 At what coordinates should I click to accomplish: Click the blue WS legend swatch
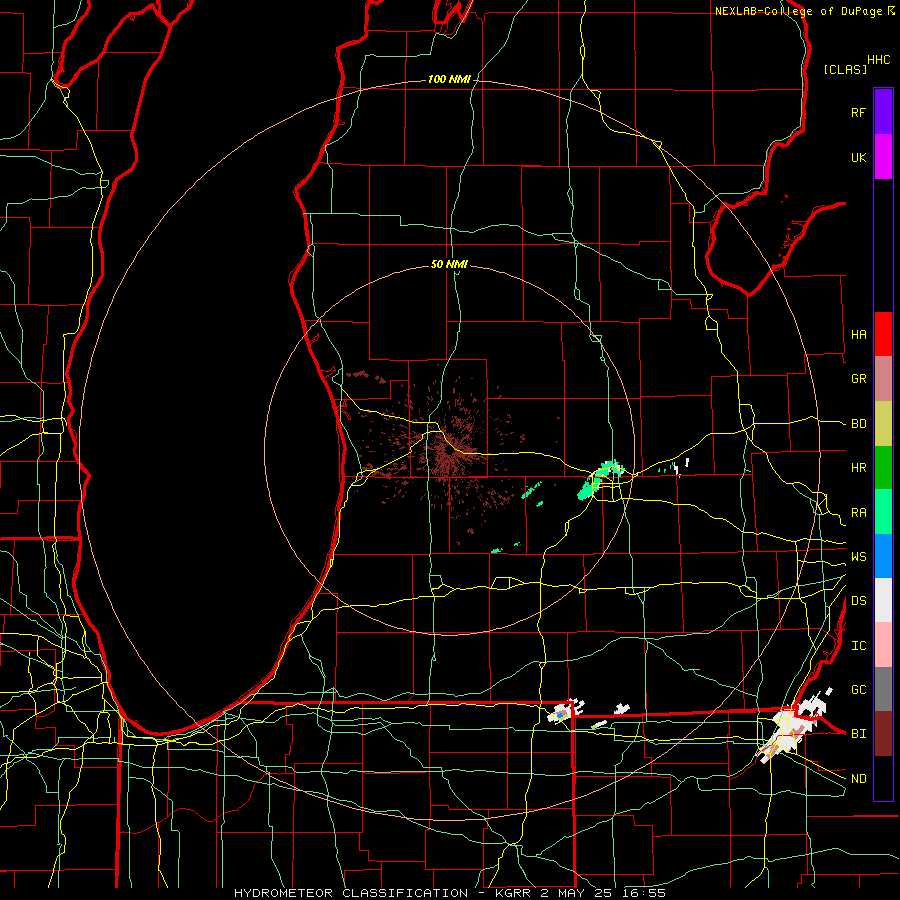tap(883, 556)
